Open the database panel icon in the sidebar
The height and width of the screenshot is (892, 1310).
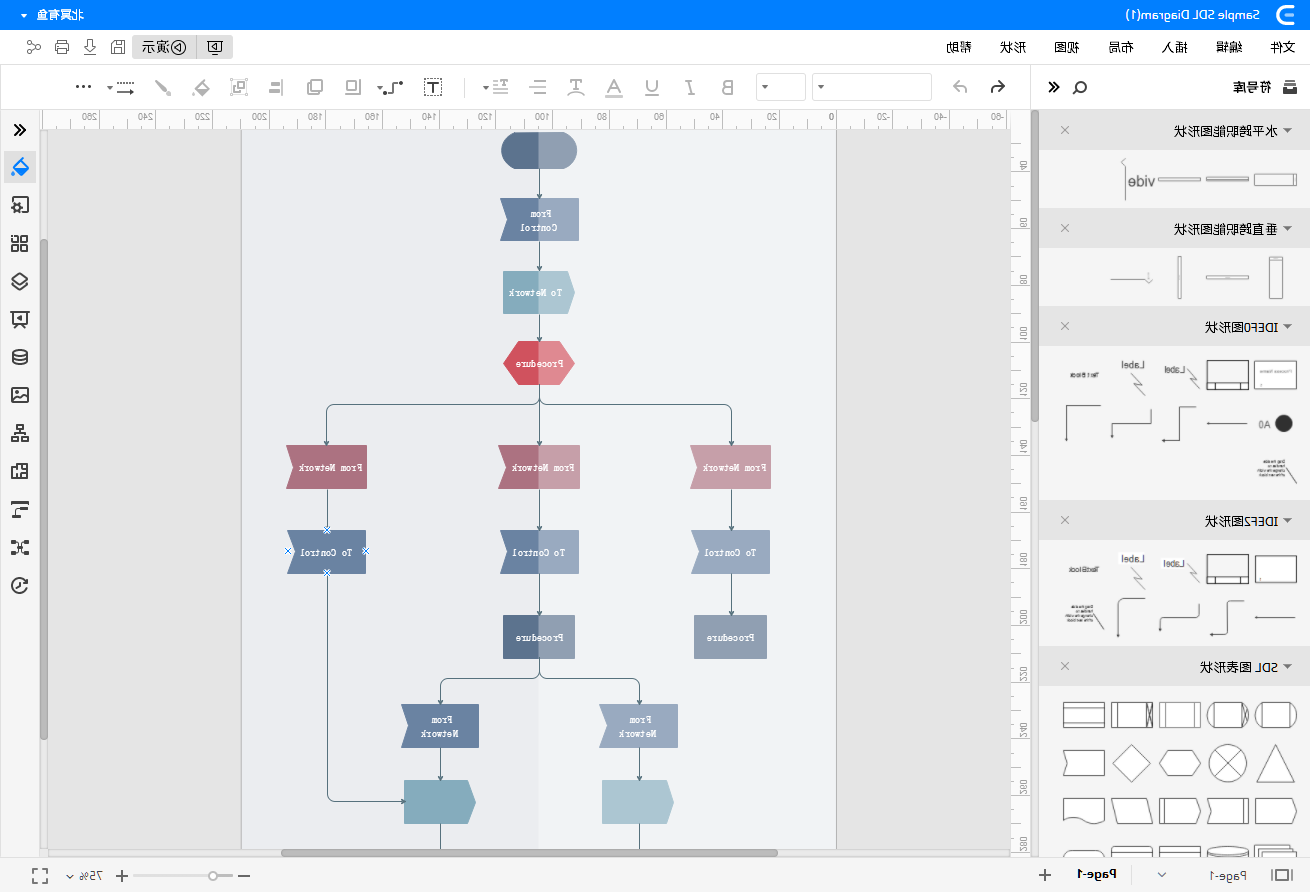(19, 357)
